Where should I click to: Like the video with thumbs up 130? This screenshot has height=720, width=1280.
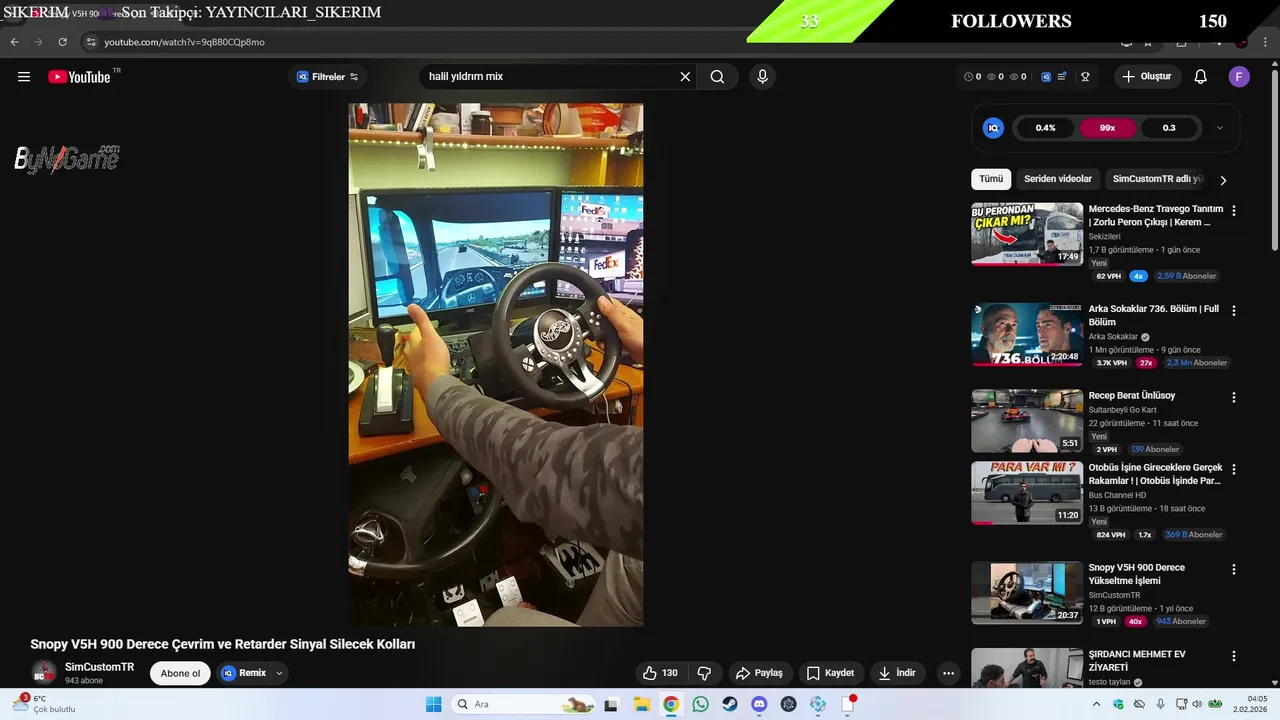point(660,673)
